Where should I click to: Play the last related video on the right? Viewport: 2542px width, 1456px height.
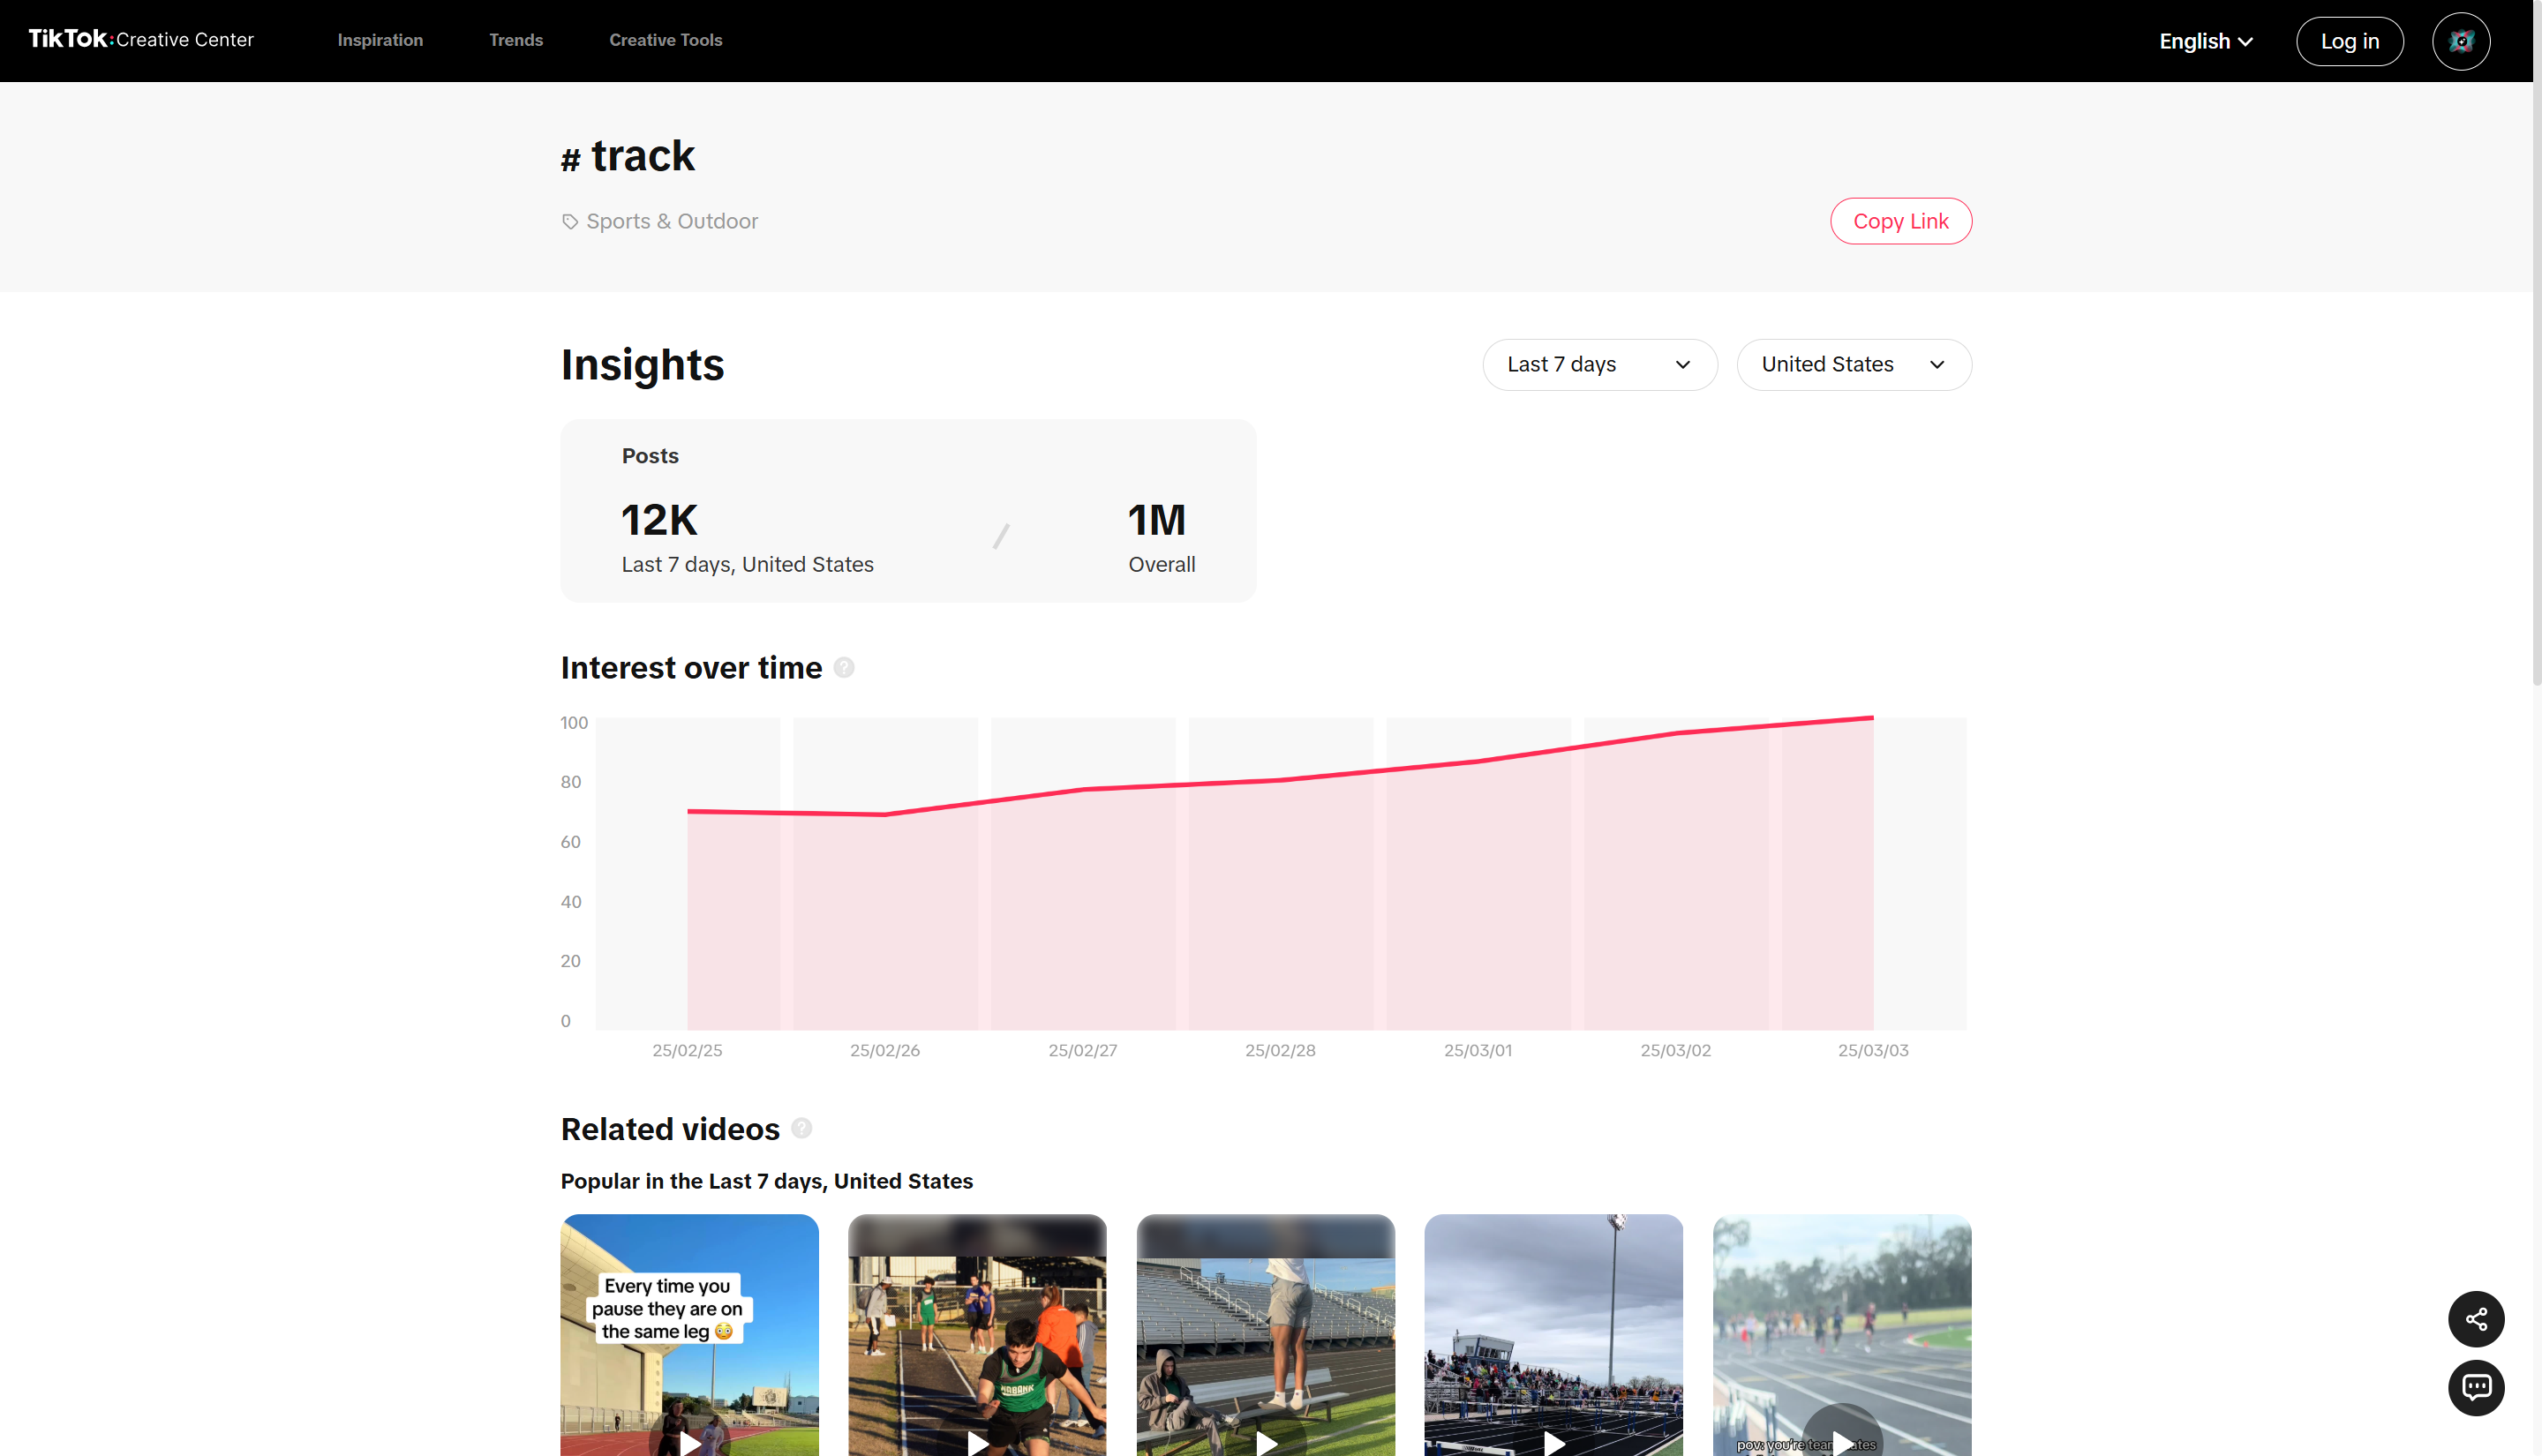point(1841,1440)
